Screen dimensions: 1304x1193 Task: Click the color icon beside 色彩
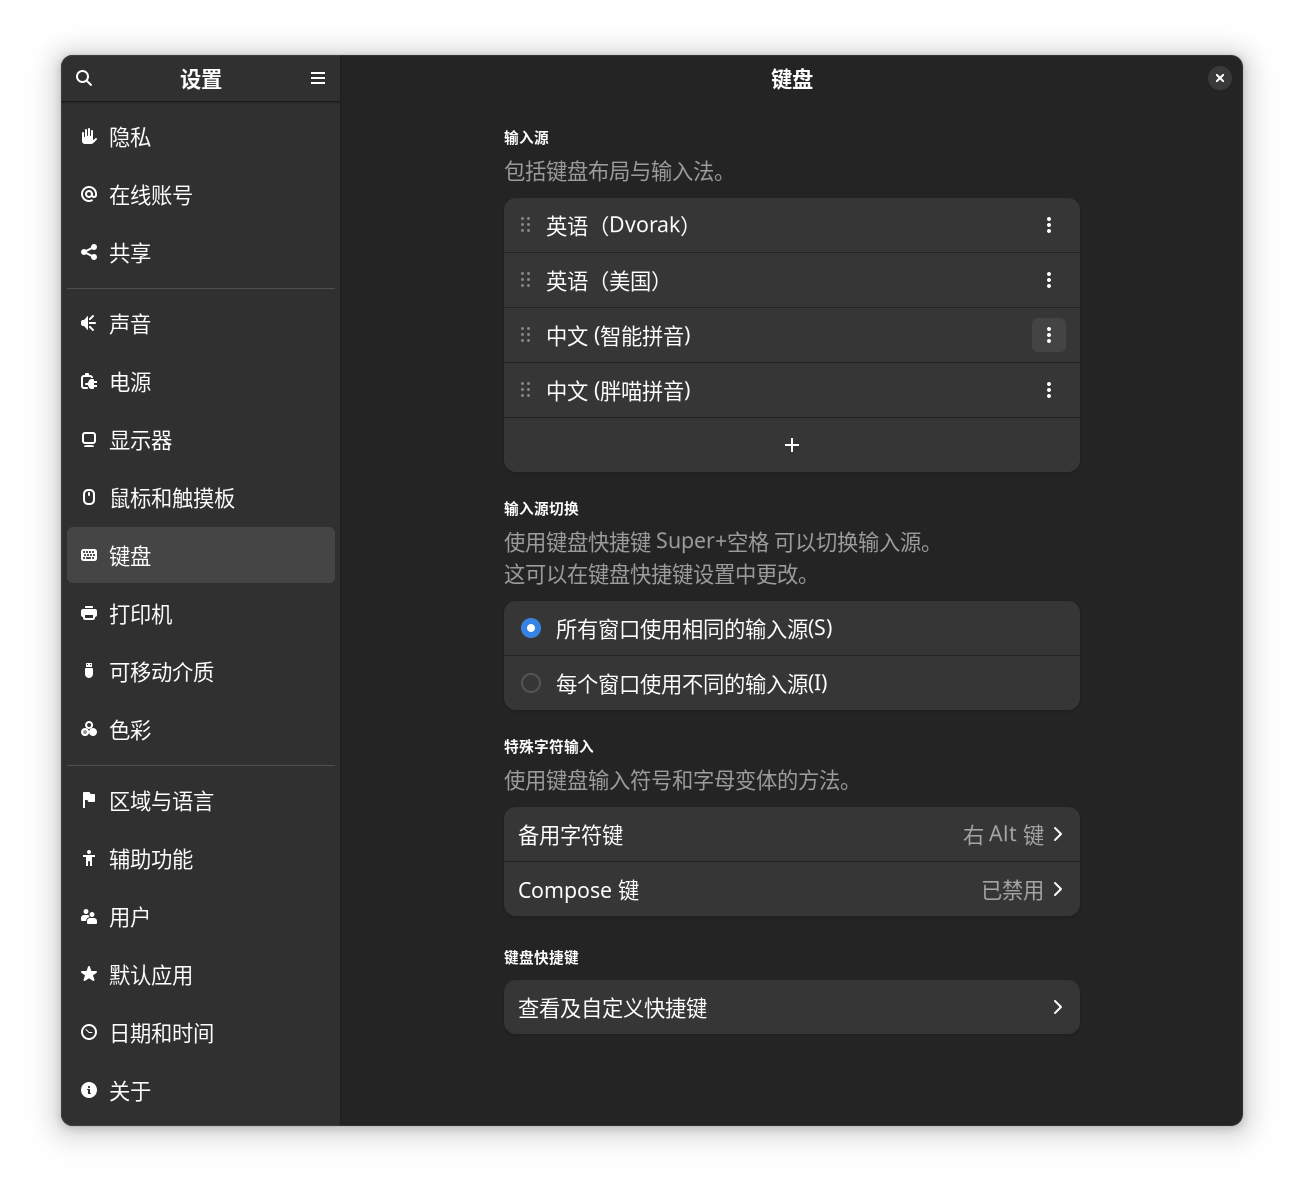click(89, 729)
